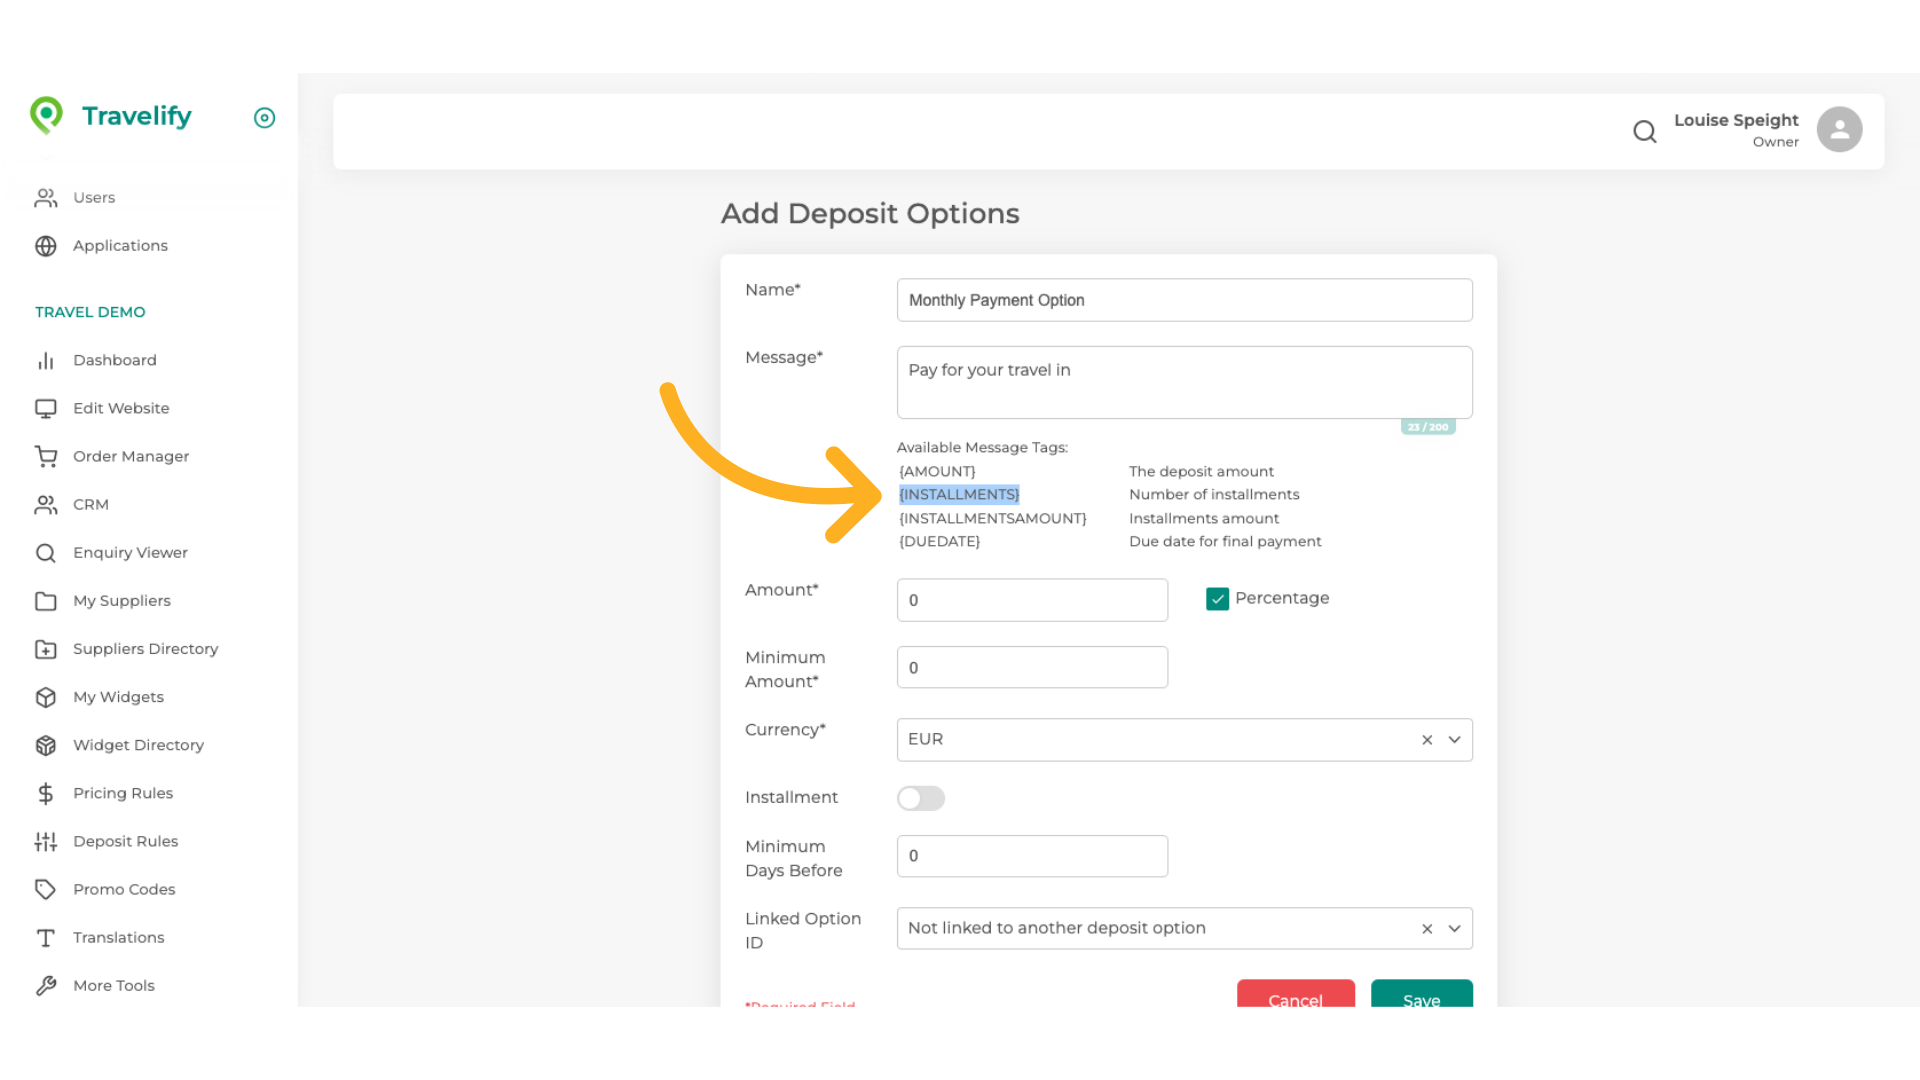Expand the Currency dropdown arrow
The width and height of the screenshot is (1920, 1080).
[1454, 740]
